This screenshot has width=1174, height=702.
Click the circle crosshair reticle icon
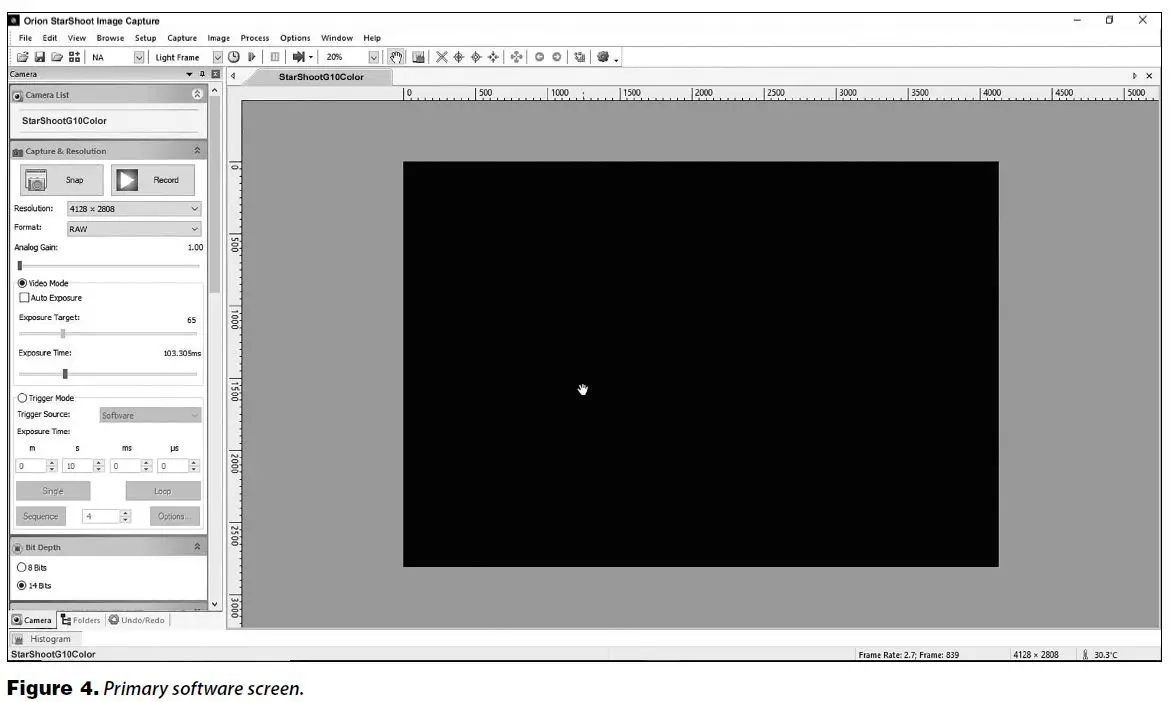(459, 57)
